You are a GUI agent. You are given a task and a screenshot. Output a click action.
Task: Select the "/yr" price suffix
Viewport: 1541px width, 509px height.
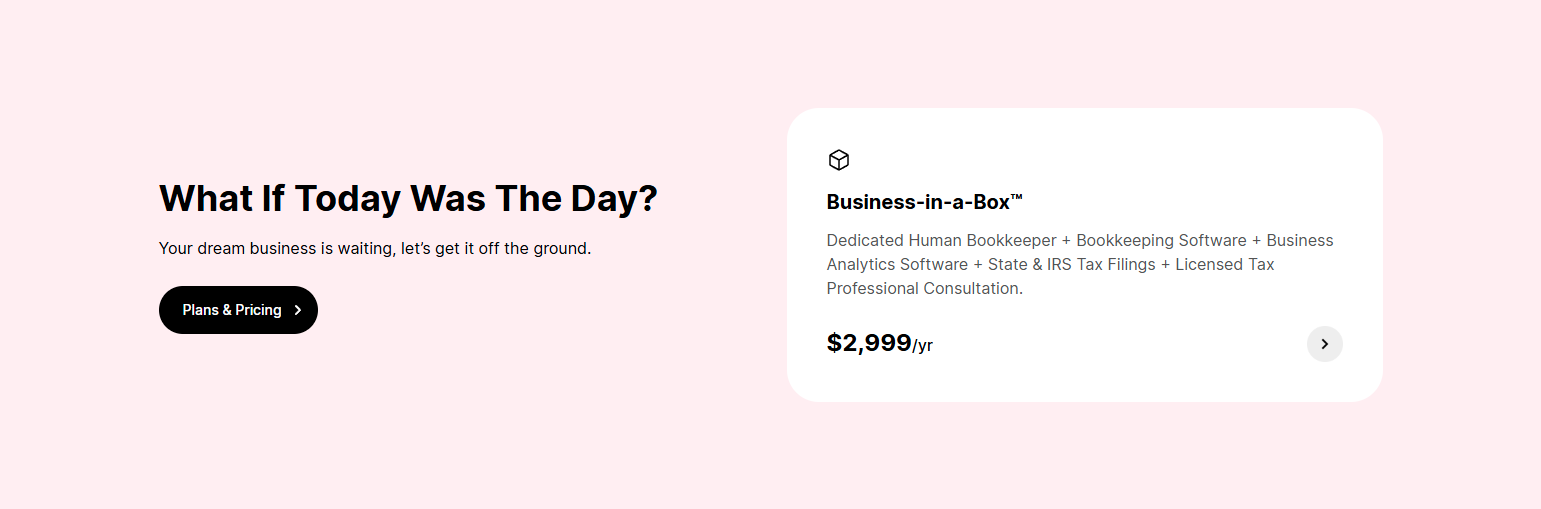pyautogui.click(x=923, y=346)
